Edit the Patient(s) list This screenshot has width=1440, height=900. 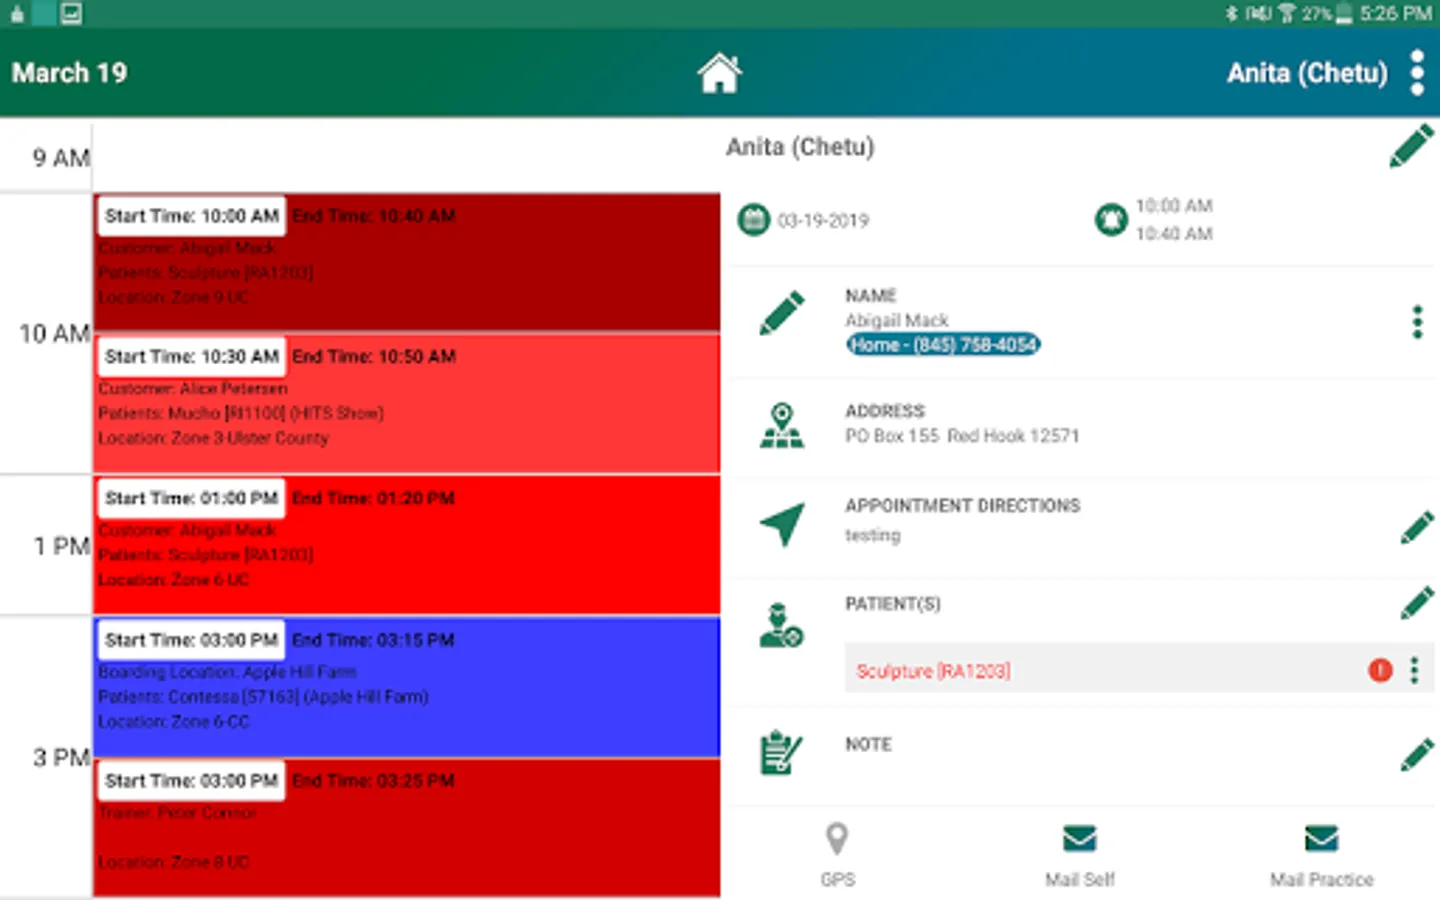pyautogui.click(x=1417, y=603)
